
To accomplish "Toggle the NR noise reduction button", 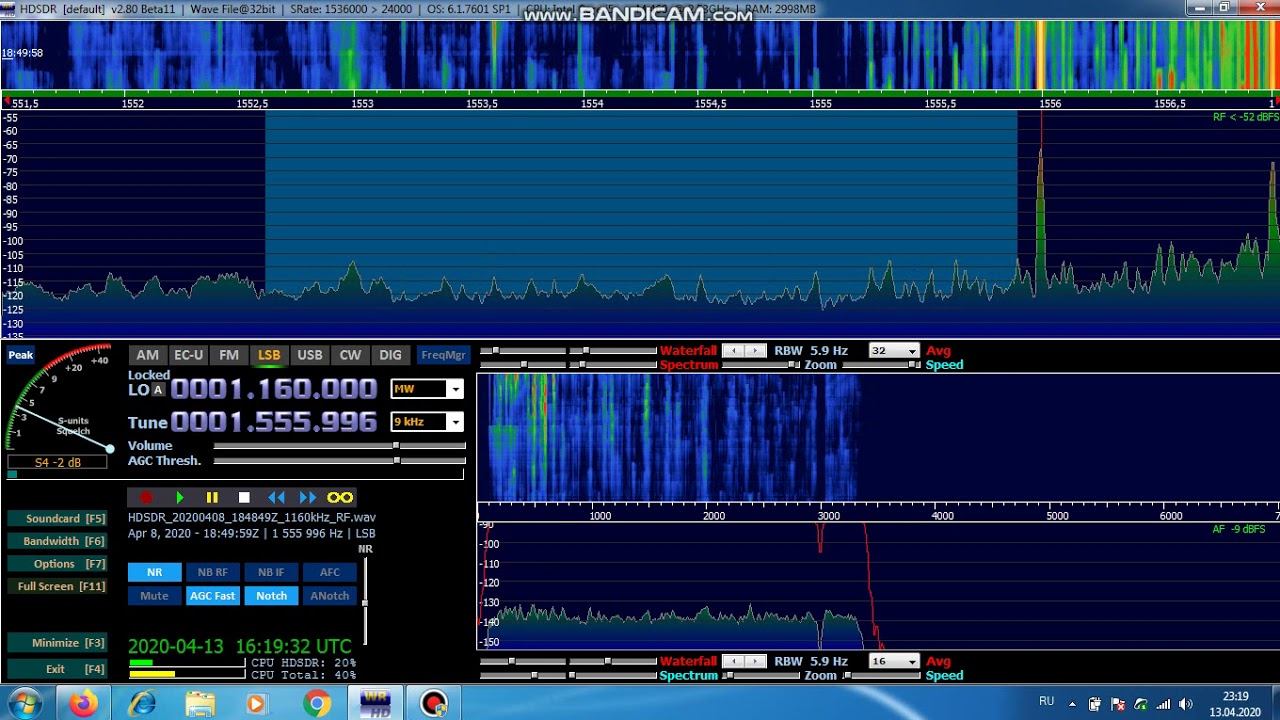I will click(154, 572).
